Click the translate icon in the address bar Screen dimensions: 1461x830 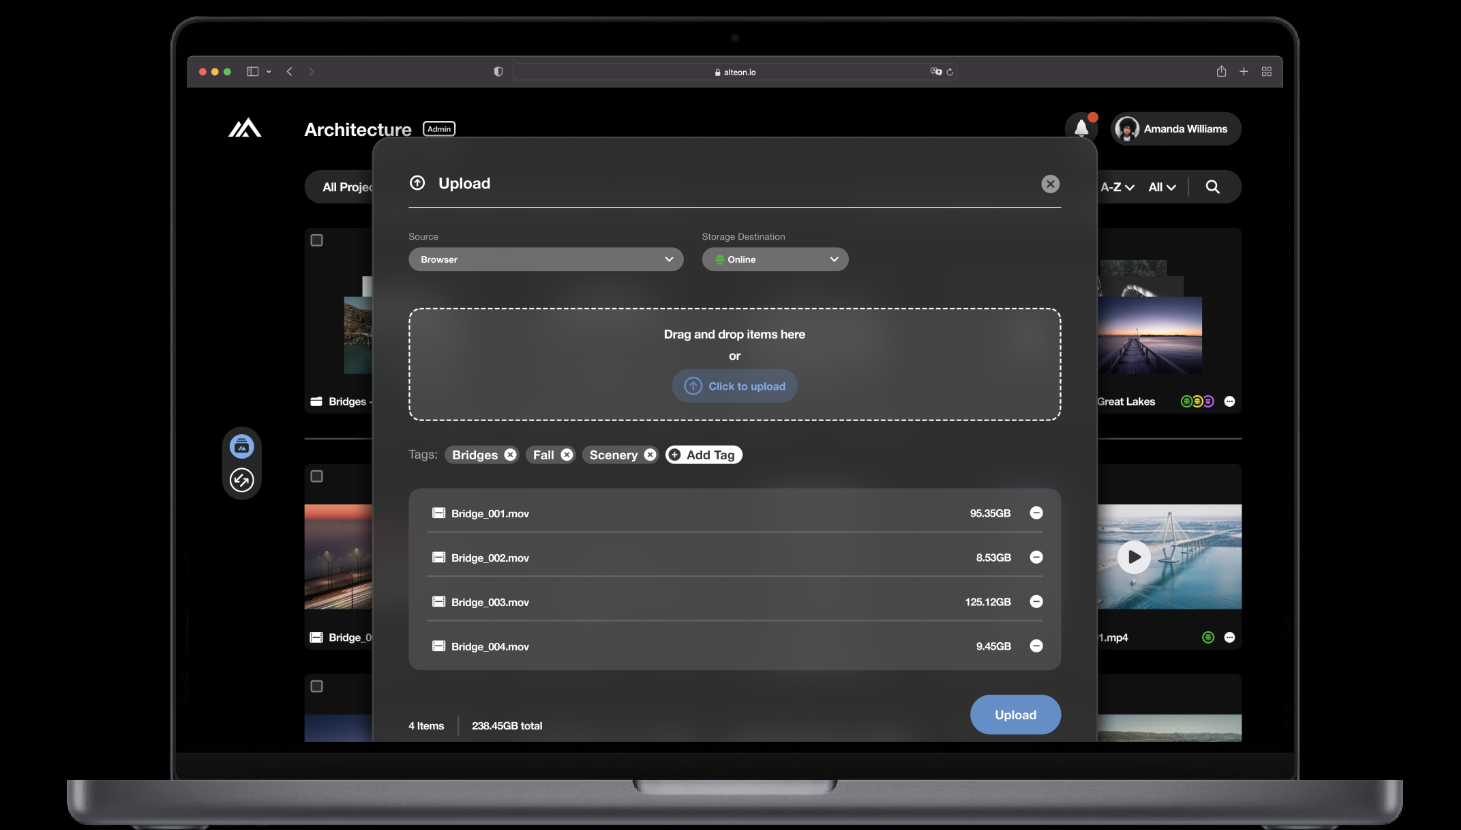coord(936,72)
